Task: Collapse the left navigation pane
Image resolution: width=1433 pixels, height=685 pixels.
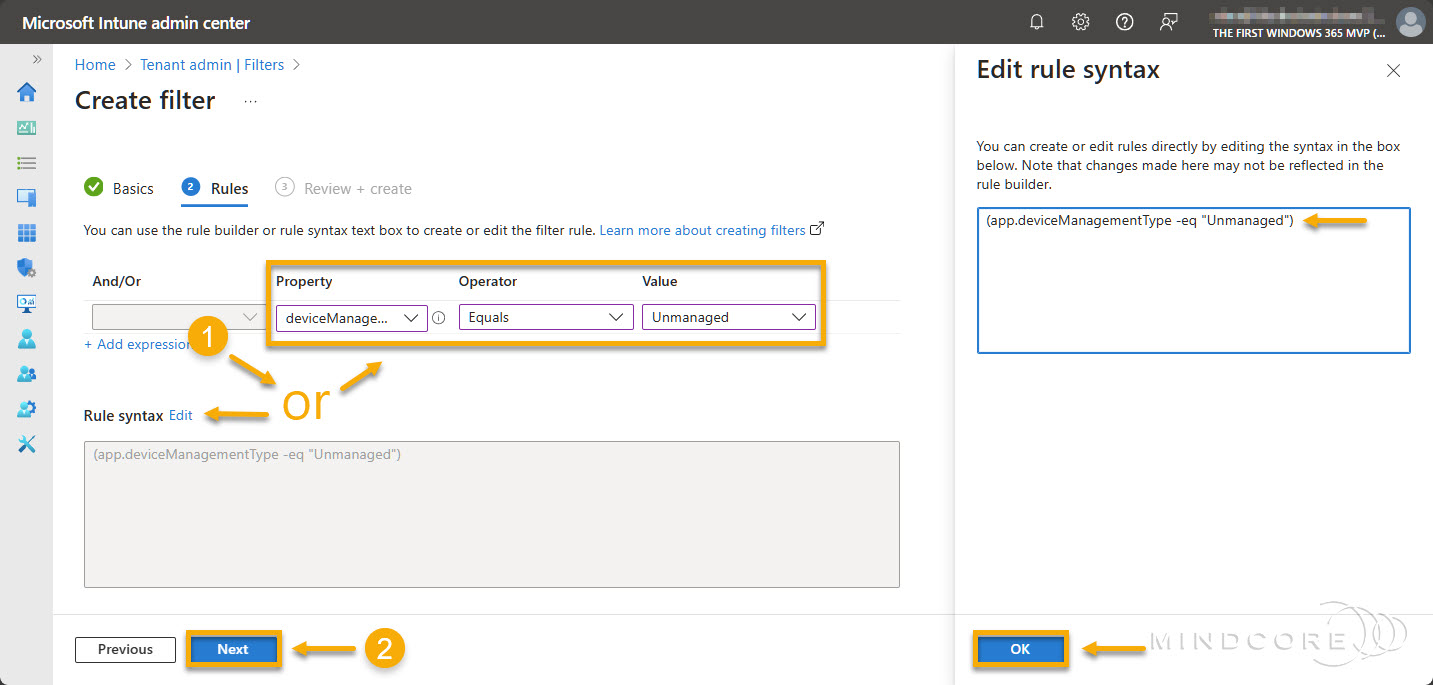Action: pyautogui.click(x=36, y=57)
